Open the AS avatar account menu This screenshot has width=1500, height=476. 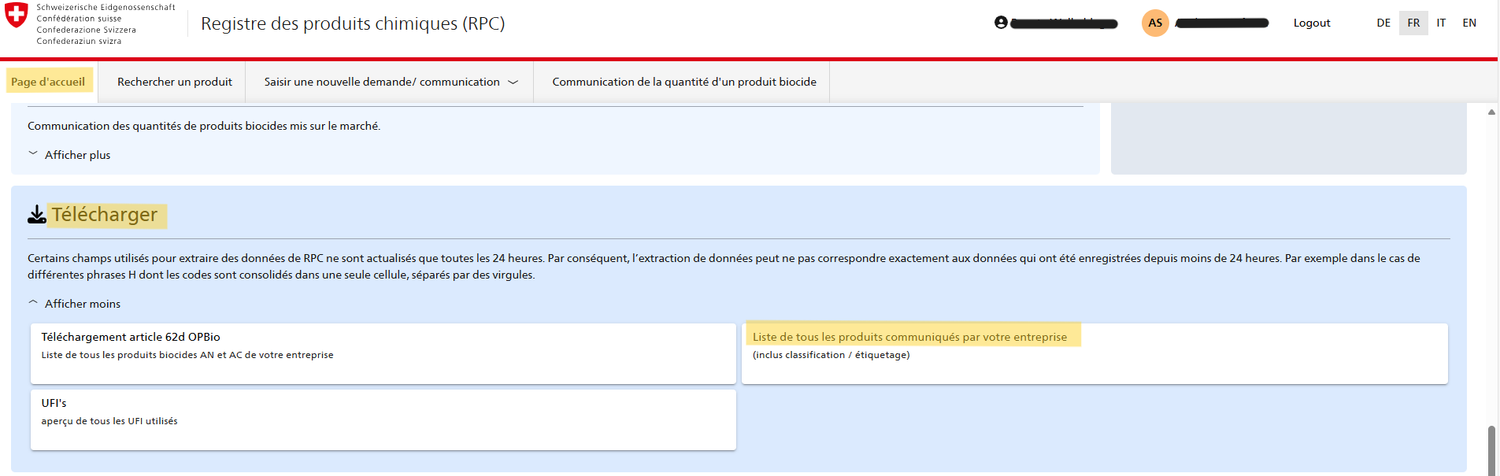(1155, 23)
